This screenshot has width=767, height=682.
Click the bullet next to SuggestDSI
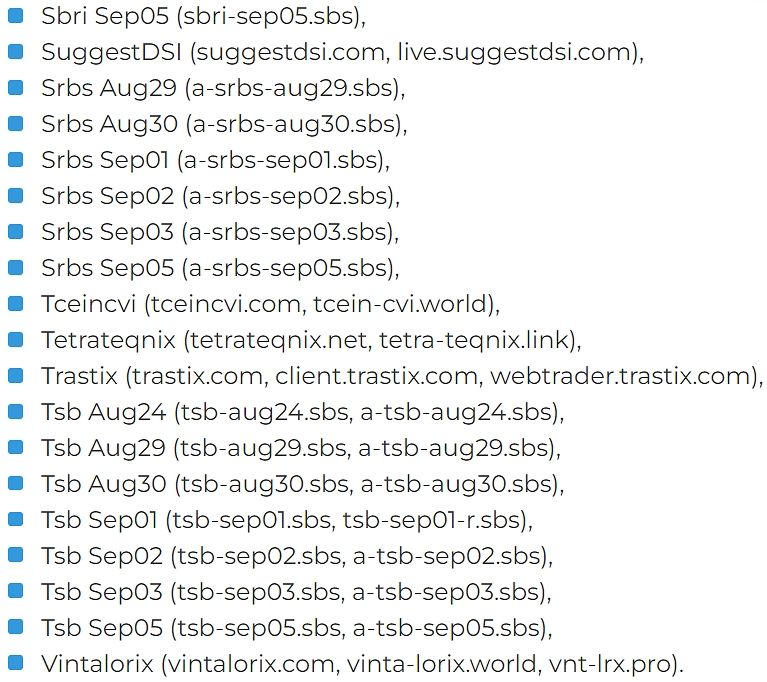click(15, 51)
